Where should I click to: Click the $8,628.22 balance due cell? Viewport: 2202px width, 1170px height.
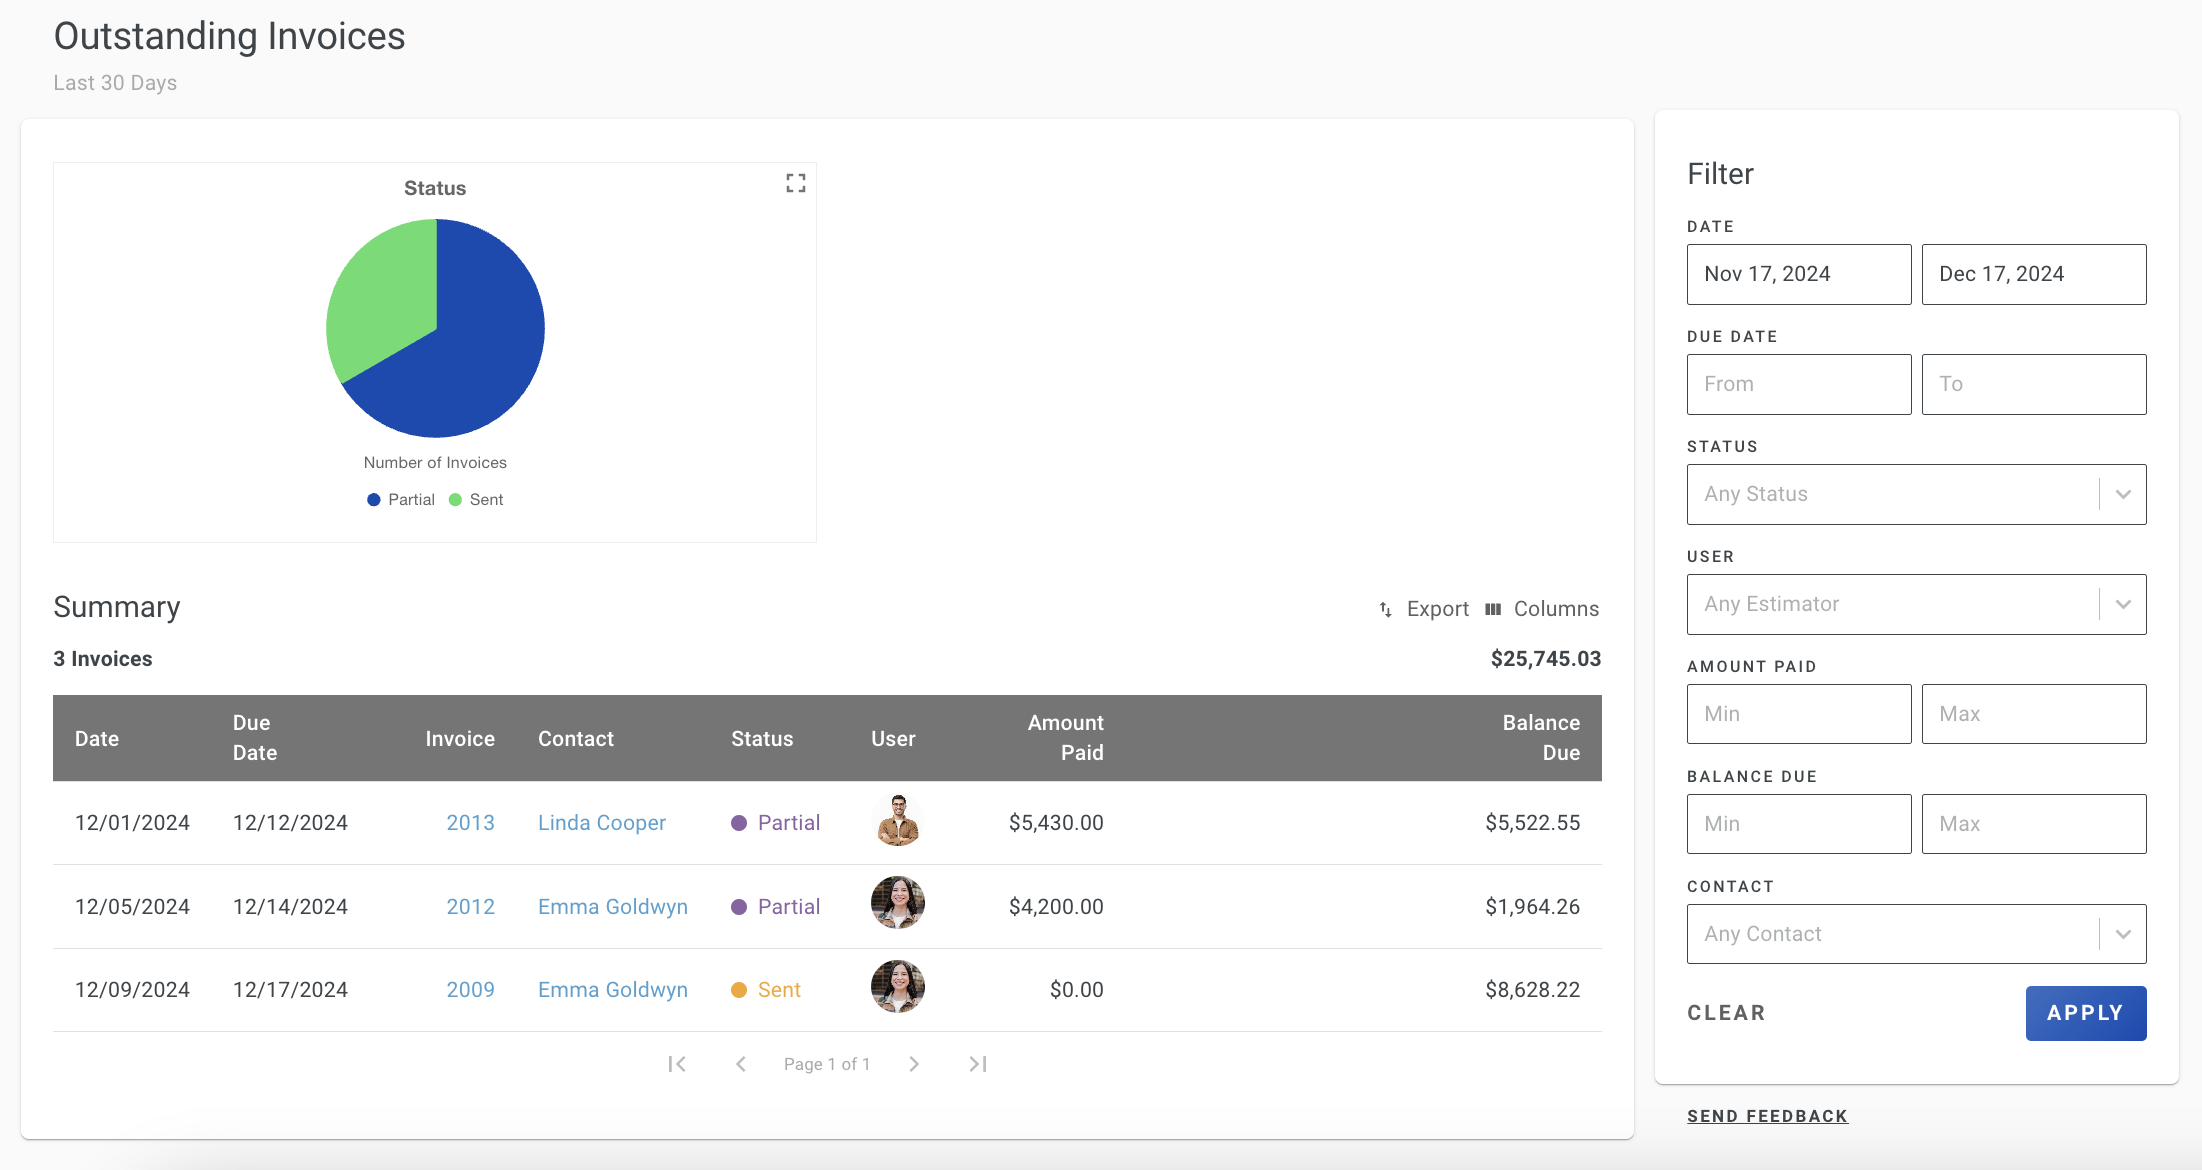(x=1532, y=989)
